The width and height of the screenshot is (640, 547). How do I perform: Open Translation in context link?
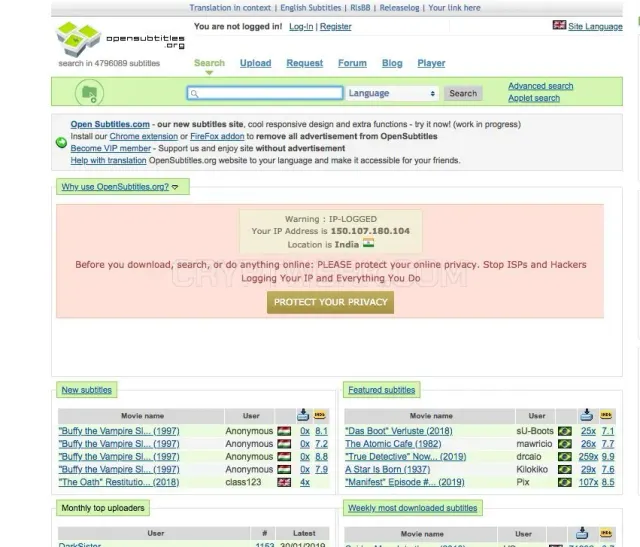click(x=230, y=8)
